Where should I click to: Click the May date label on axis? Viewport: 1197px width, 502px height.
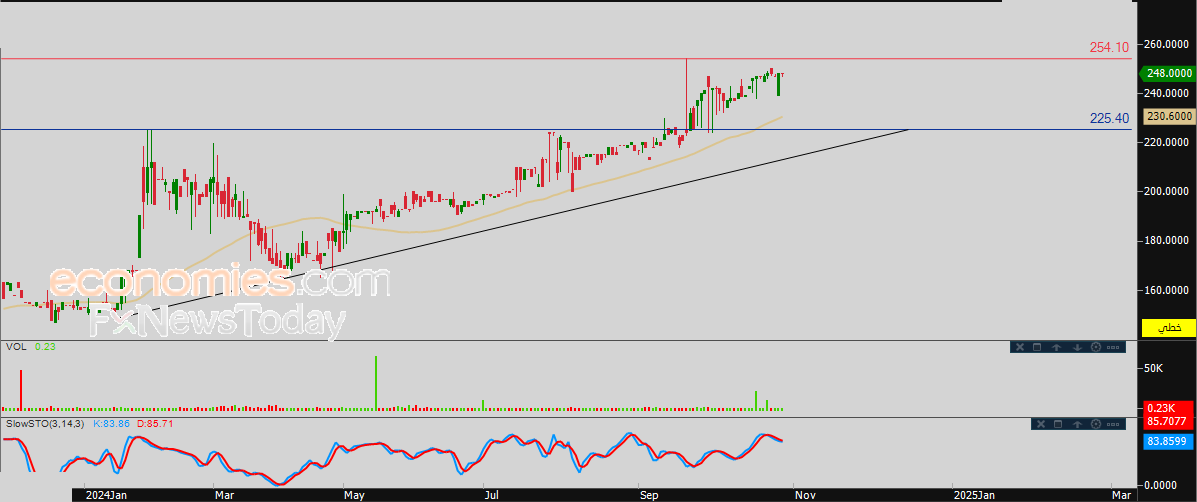click(x=355, y=495)
